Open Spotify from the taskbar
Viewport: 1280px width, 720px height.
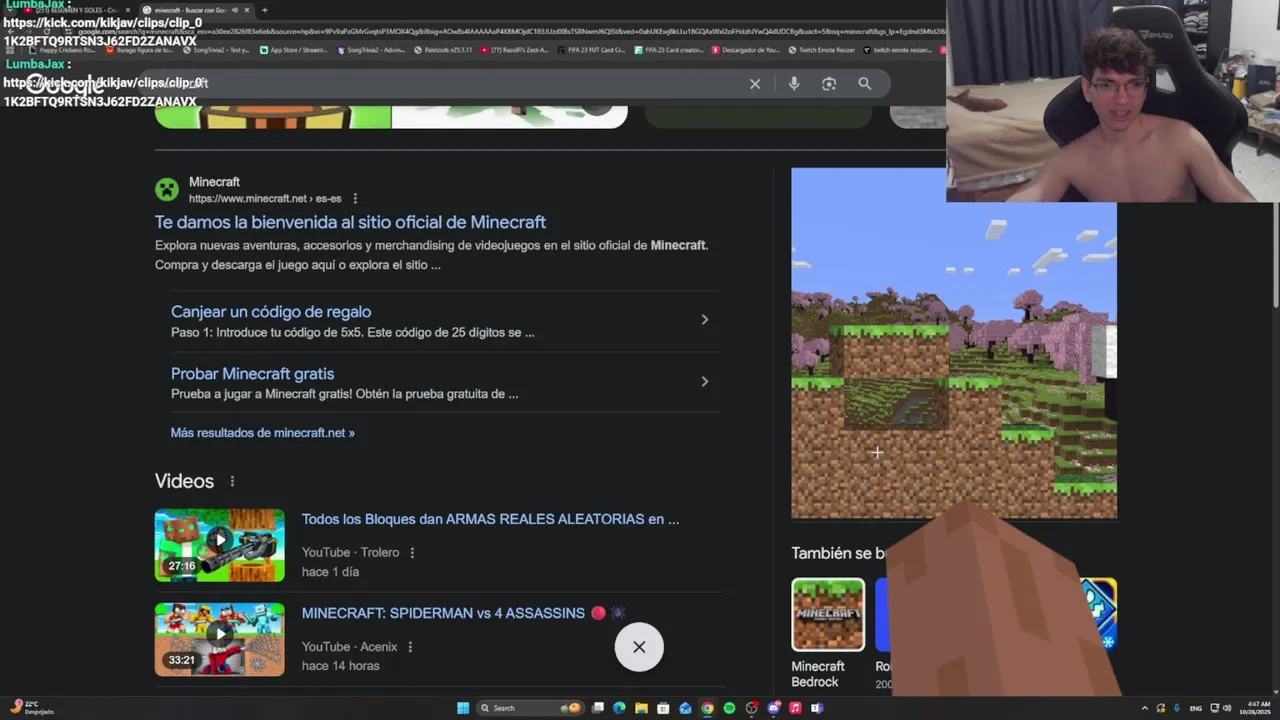(729, 708)
